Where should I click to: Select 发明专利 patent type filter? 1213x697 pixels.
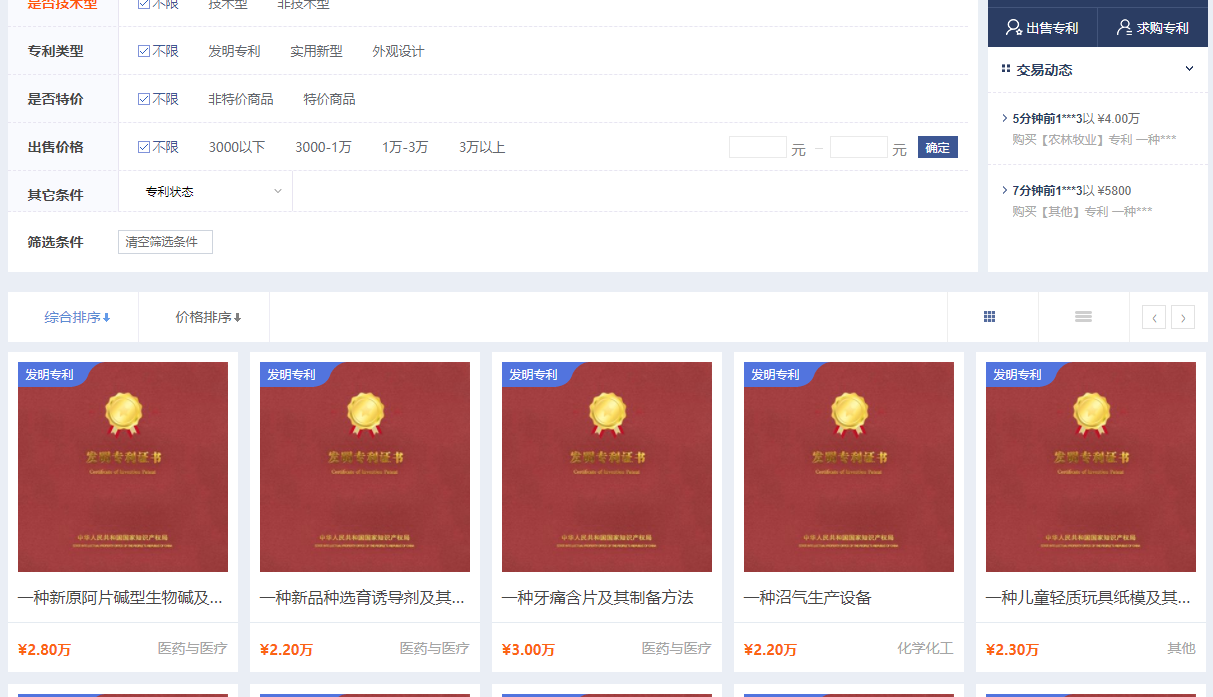234,51
